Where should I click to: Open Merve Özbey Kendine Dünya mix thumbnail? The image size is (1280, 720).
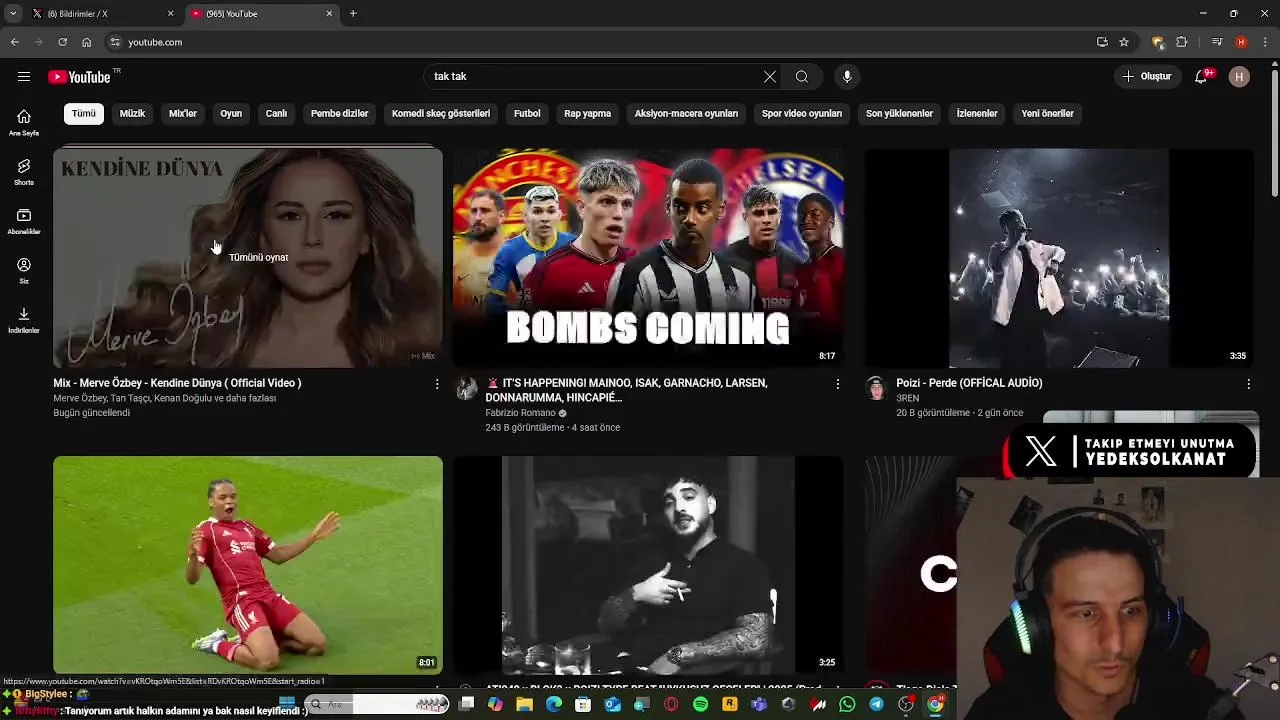[248, 258]
